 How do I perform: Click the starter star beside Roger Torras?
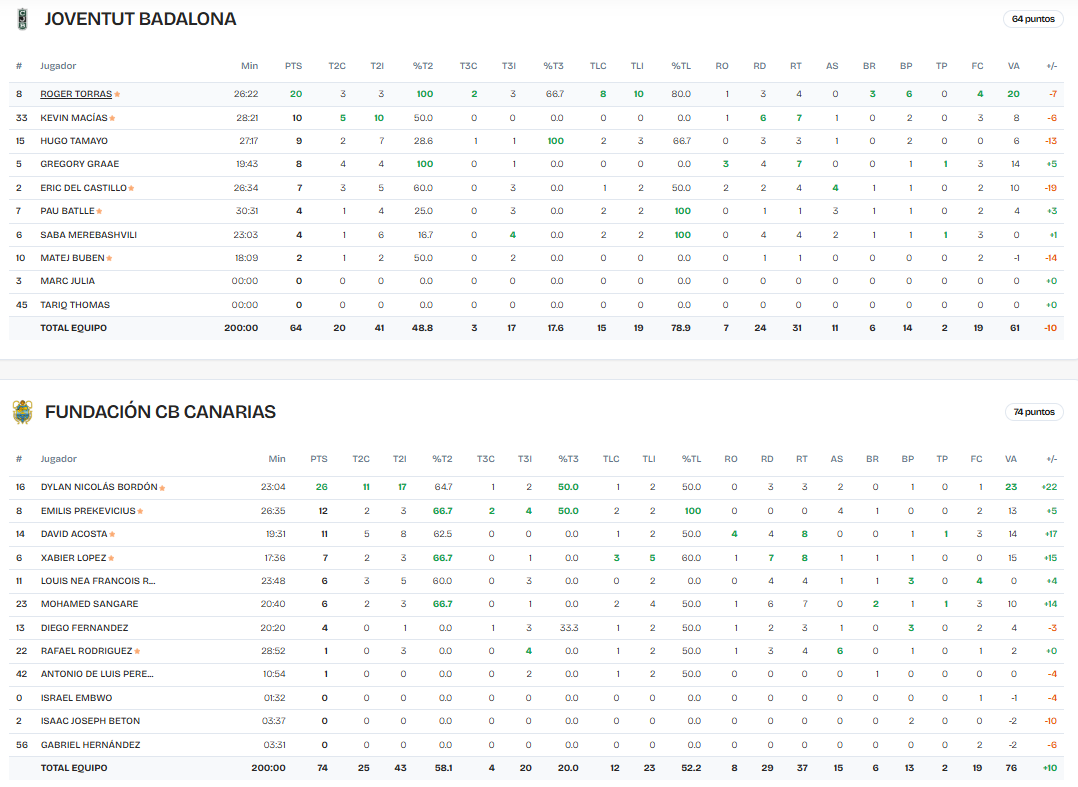coord(117,94)
